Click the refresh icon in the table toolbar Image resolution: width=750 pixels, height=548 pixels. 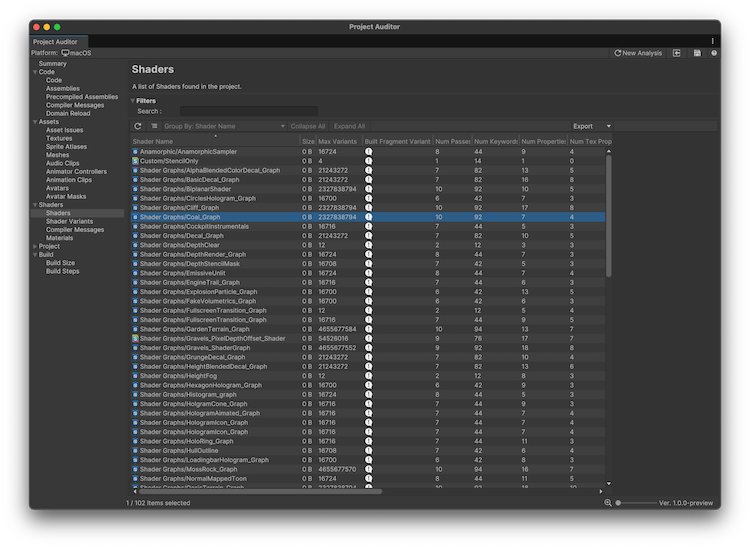(x=138, y=127)
